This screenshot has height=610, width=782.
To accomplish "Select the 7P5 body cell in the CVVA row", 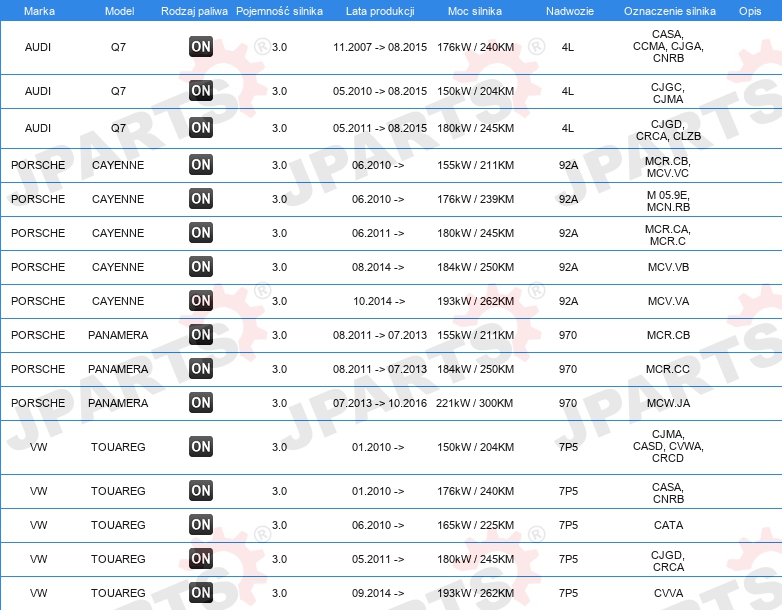I will click(568, 593).
